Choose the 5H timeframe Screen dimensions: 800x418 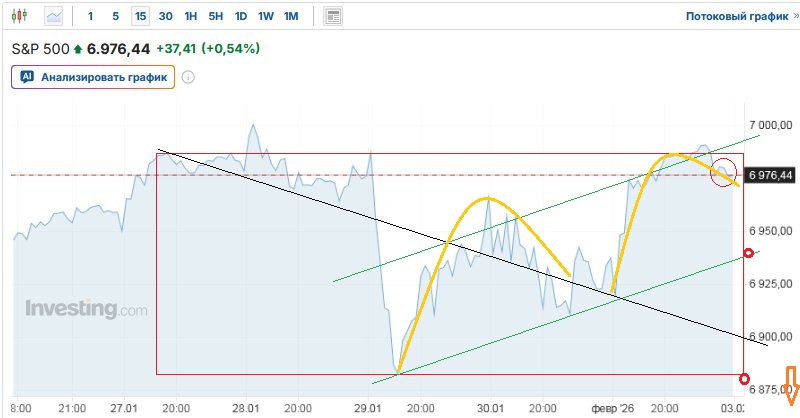[x=215, y=16]
